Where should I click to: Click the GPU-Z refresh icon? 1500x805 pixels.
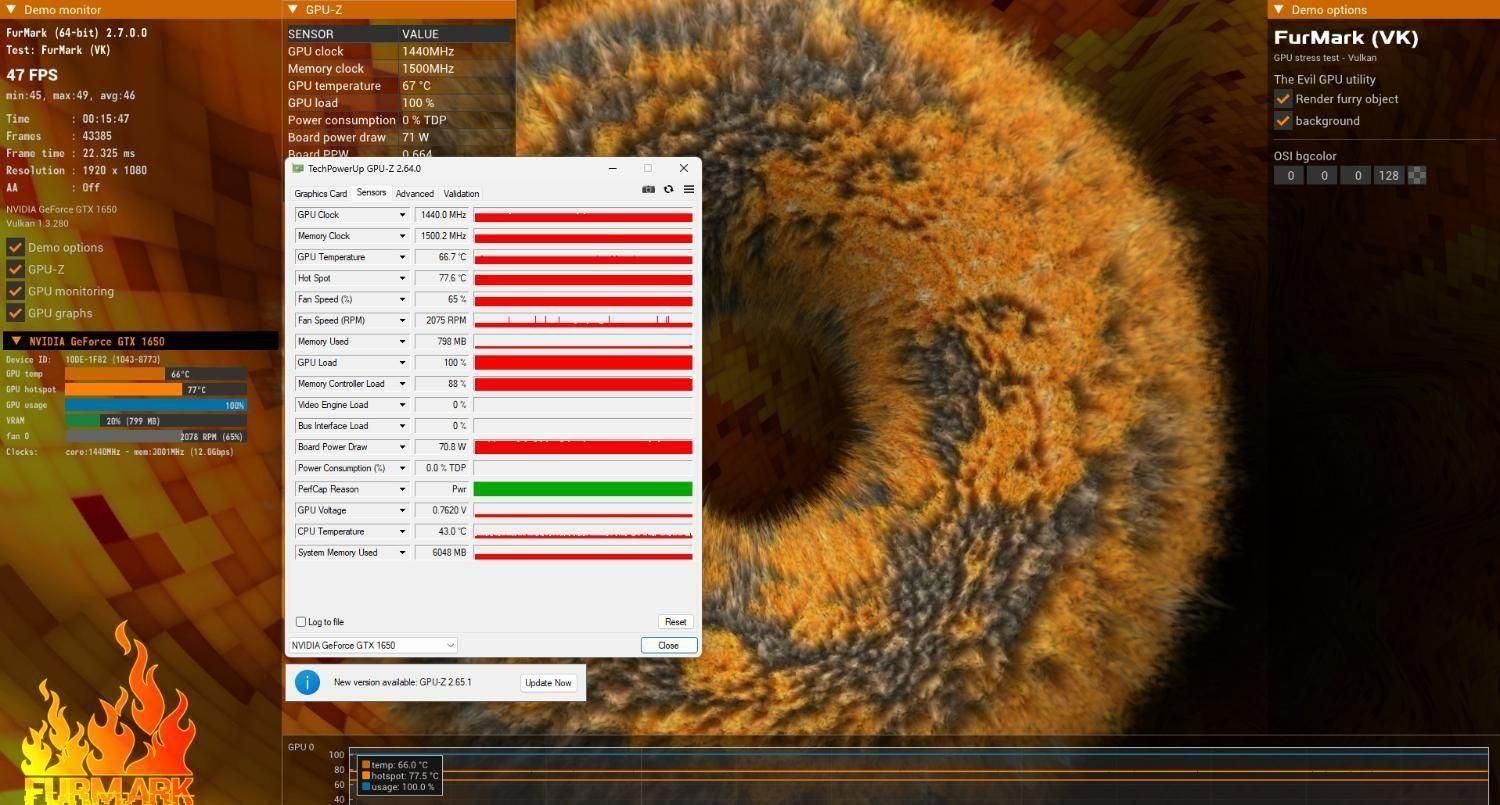(x=669, y=189)
